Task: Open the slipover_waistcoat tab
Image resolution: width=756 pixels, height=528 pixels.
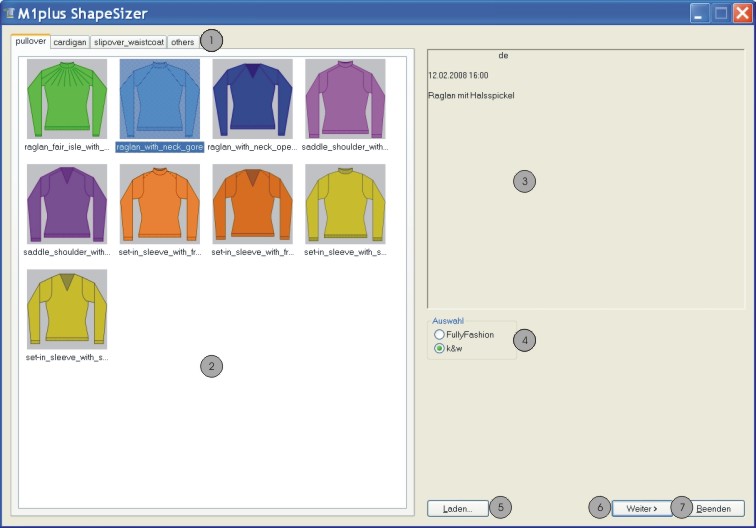Action: pyautogui.click(x=128, y=43)
